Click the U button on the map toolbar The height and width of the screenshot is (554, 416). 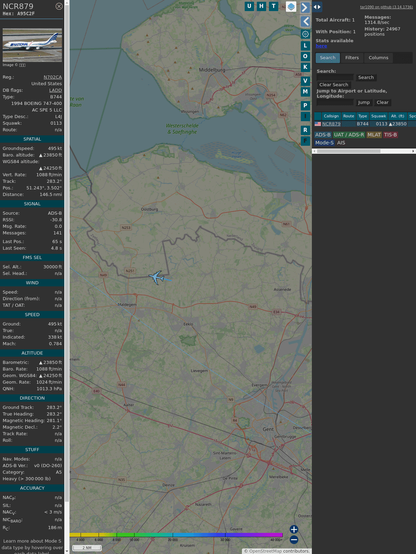pyautogui.click(x=250, y=6)
